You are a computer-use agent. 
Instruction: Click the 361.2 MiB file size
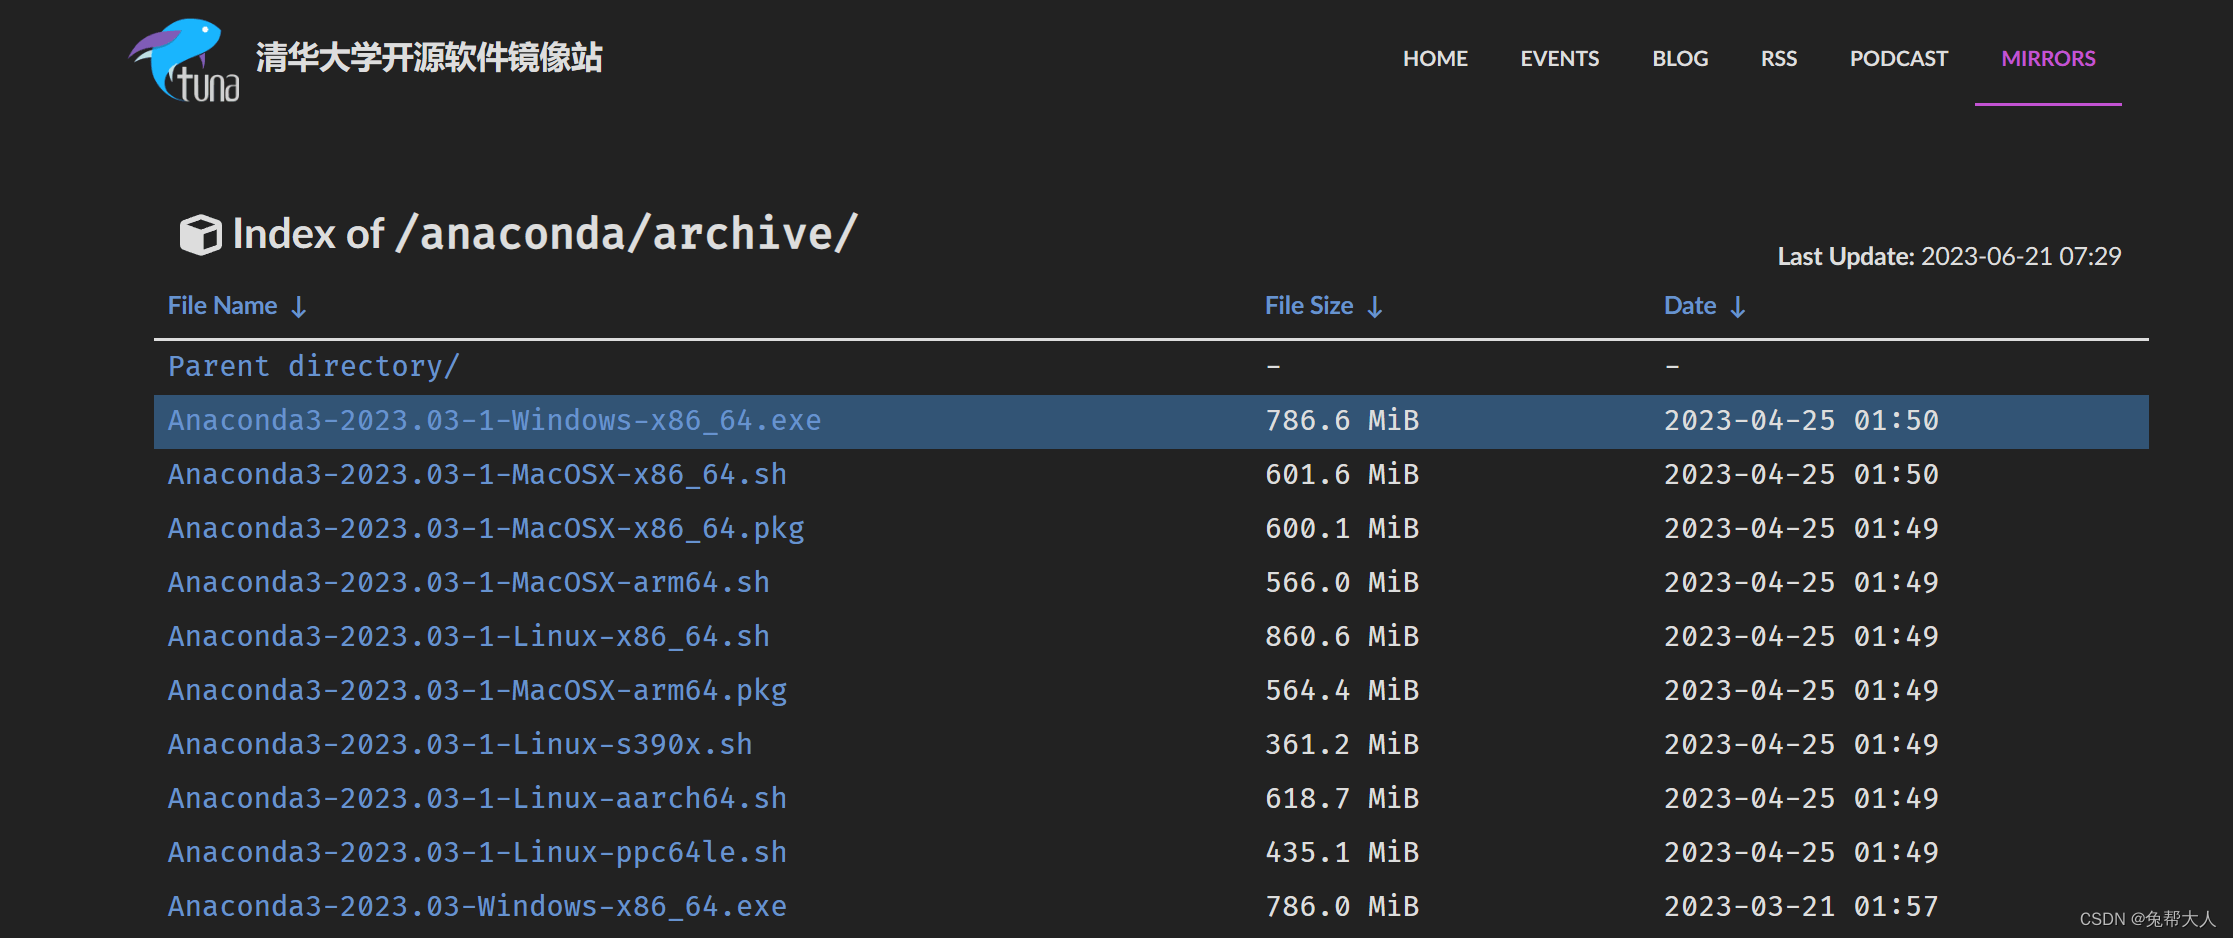(x=1342, y=745)
